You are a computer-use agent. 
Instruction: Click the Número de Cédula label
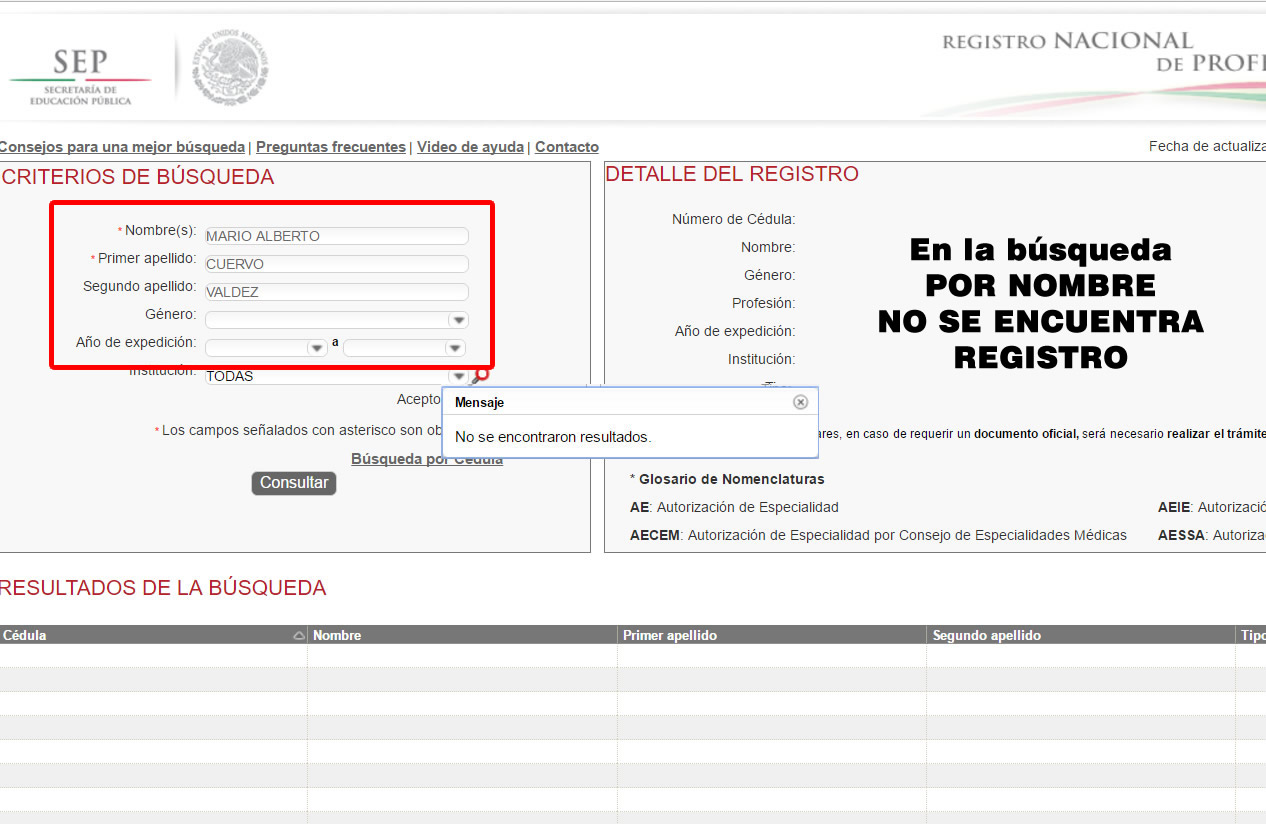(734, 219)
